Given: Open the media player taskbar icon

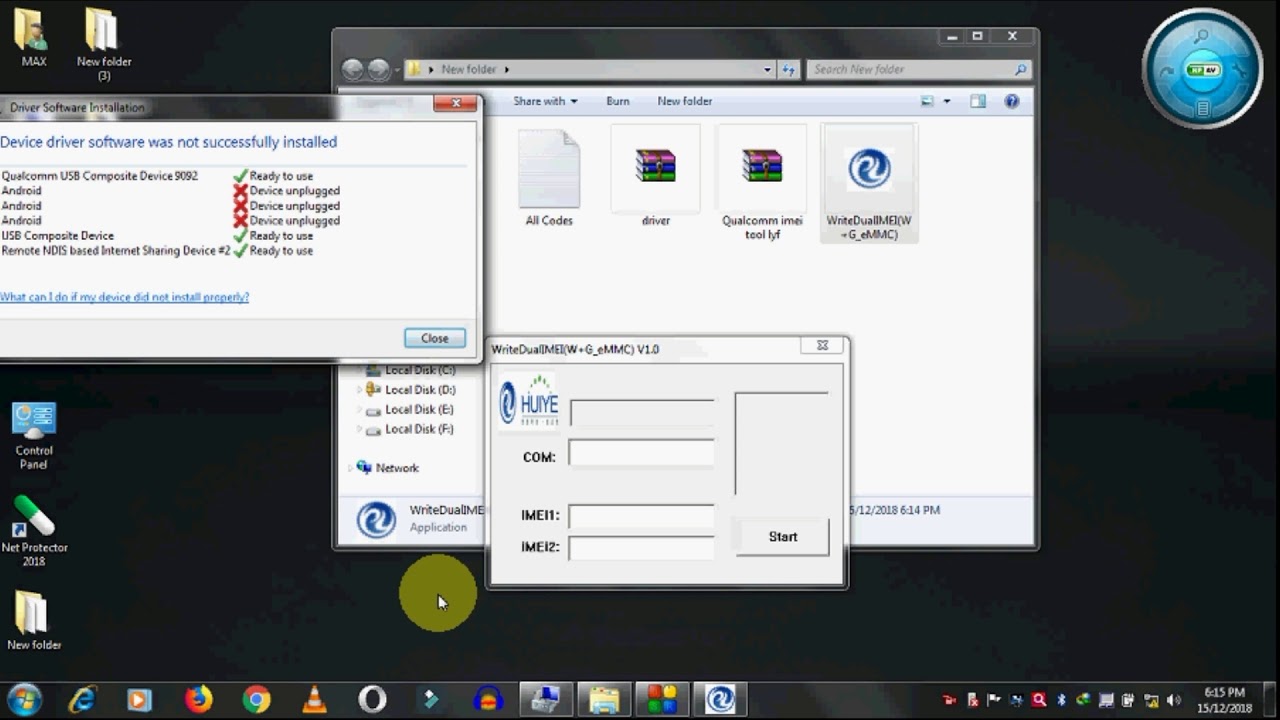Looking at the screenshot, I should coord(140,699).
